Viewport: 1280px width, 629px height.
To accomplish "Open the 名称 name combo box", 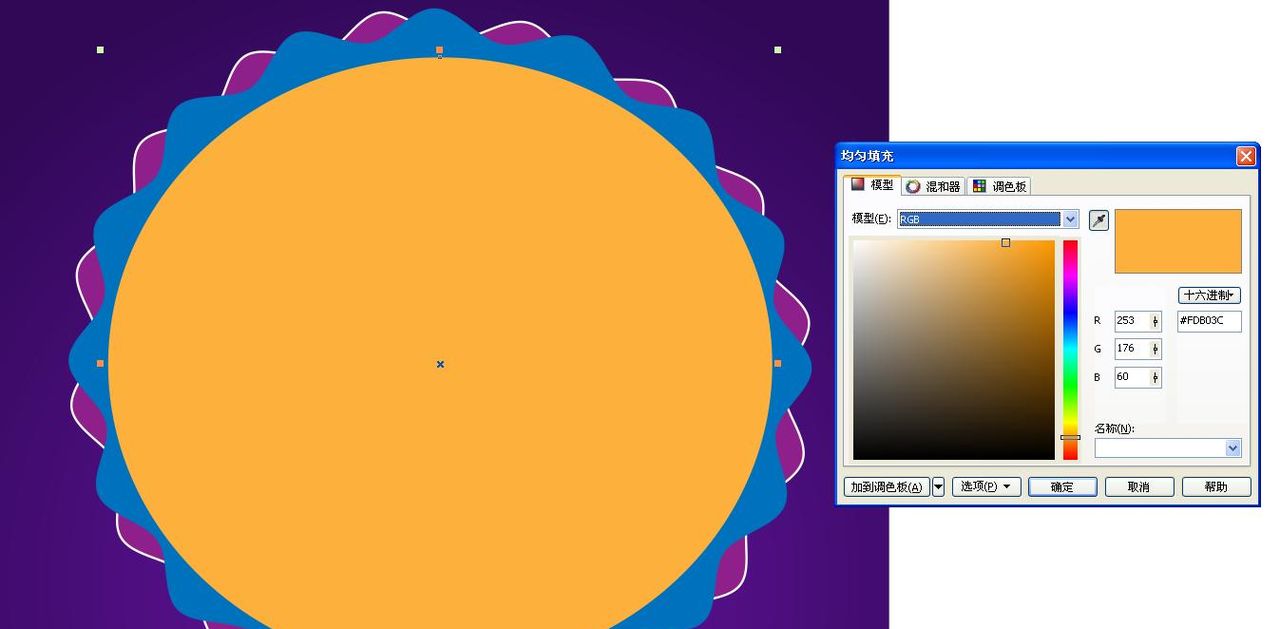I will tap(1168, 448).
